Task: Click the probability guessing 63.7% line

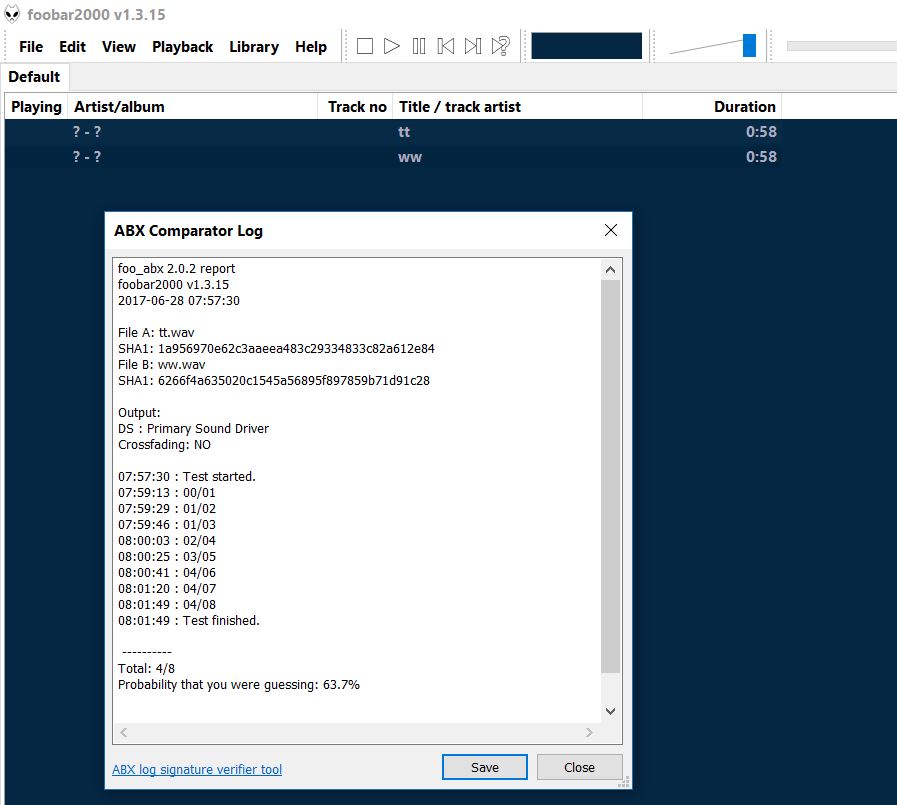Action: pos(239,684)
